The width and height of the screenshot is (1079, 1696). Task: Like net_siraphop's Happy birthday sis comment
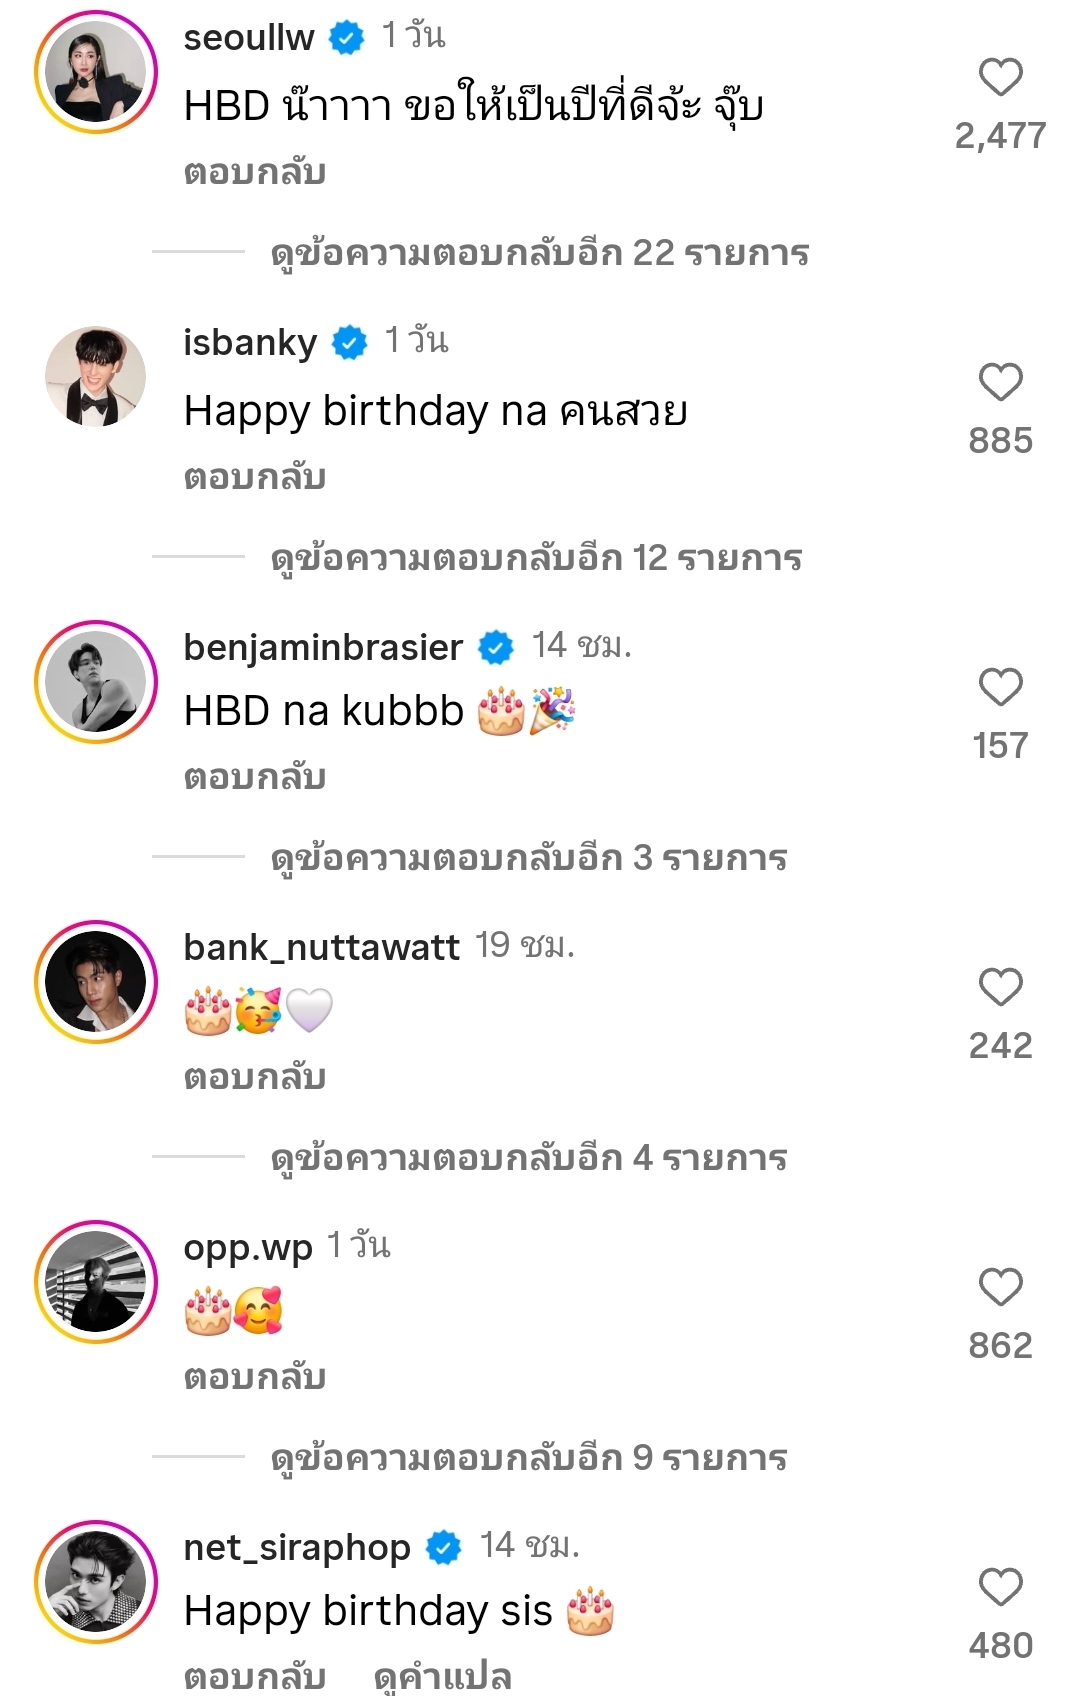point(1000,1588)
